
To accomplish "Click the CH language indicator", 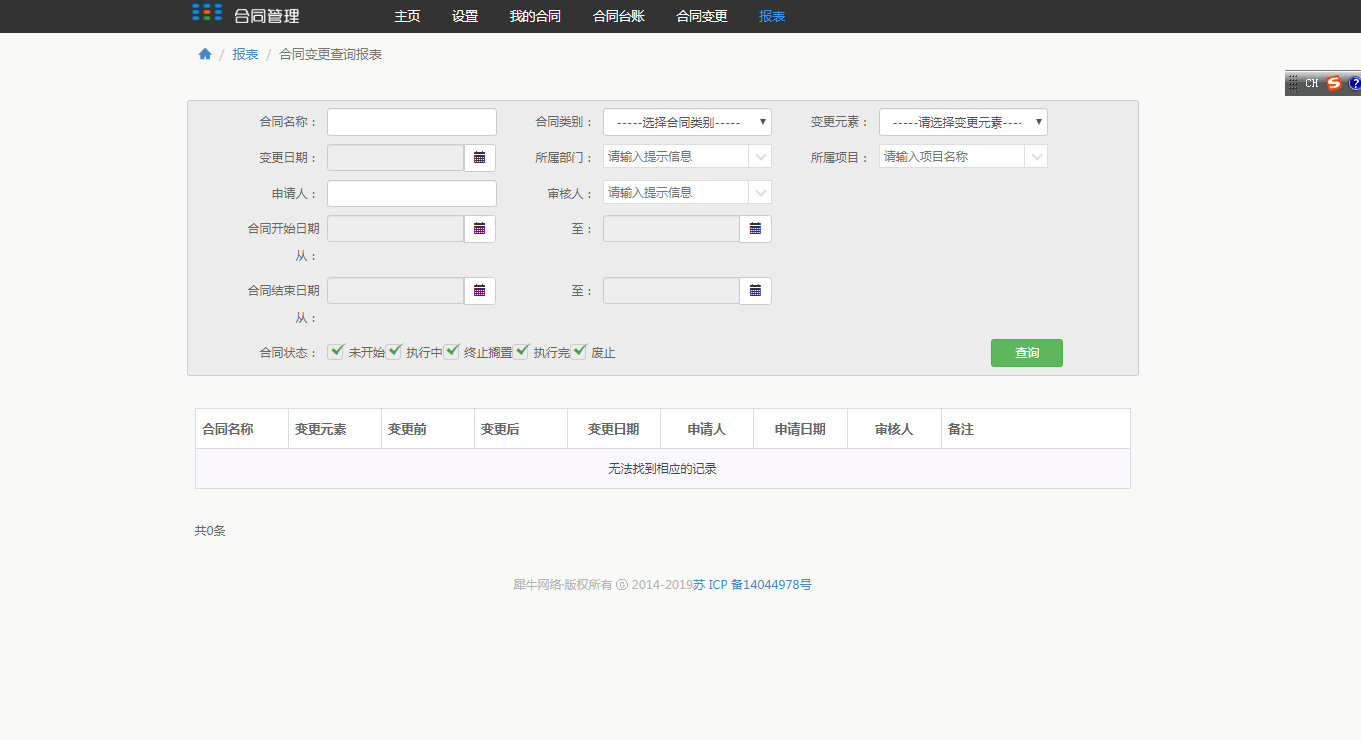I will [1312, 84].
